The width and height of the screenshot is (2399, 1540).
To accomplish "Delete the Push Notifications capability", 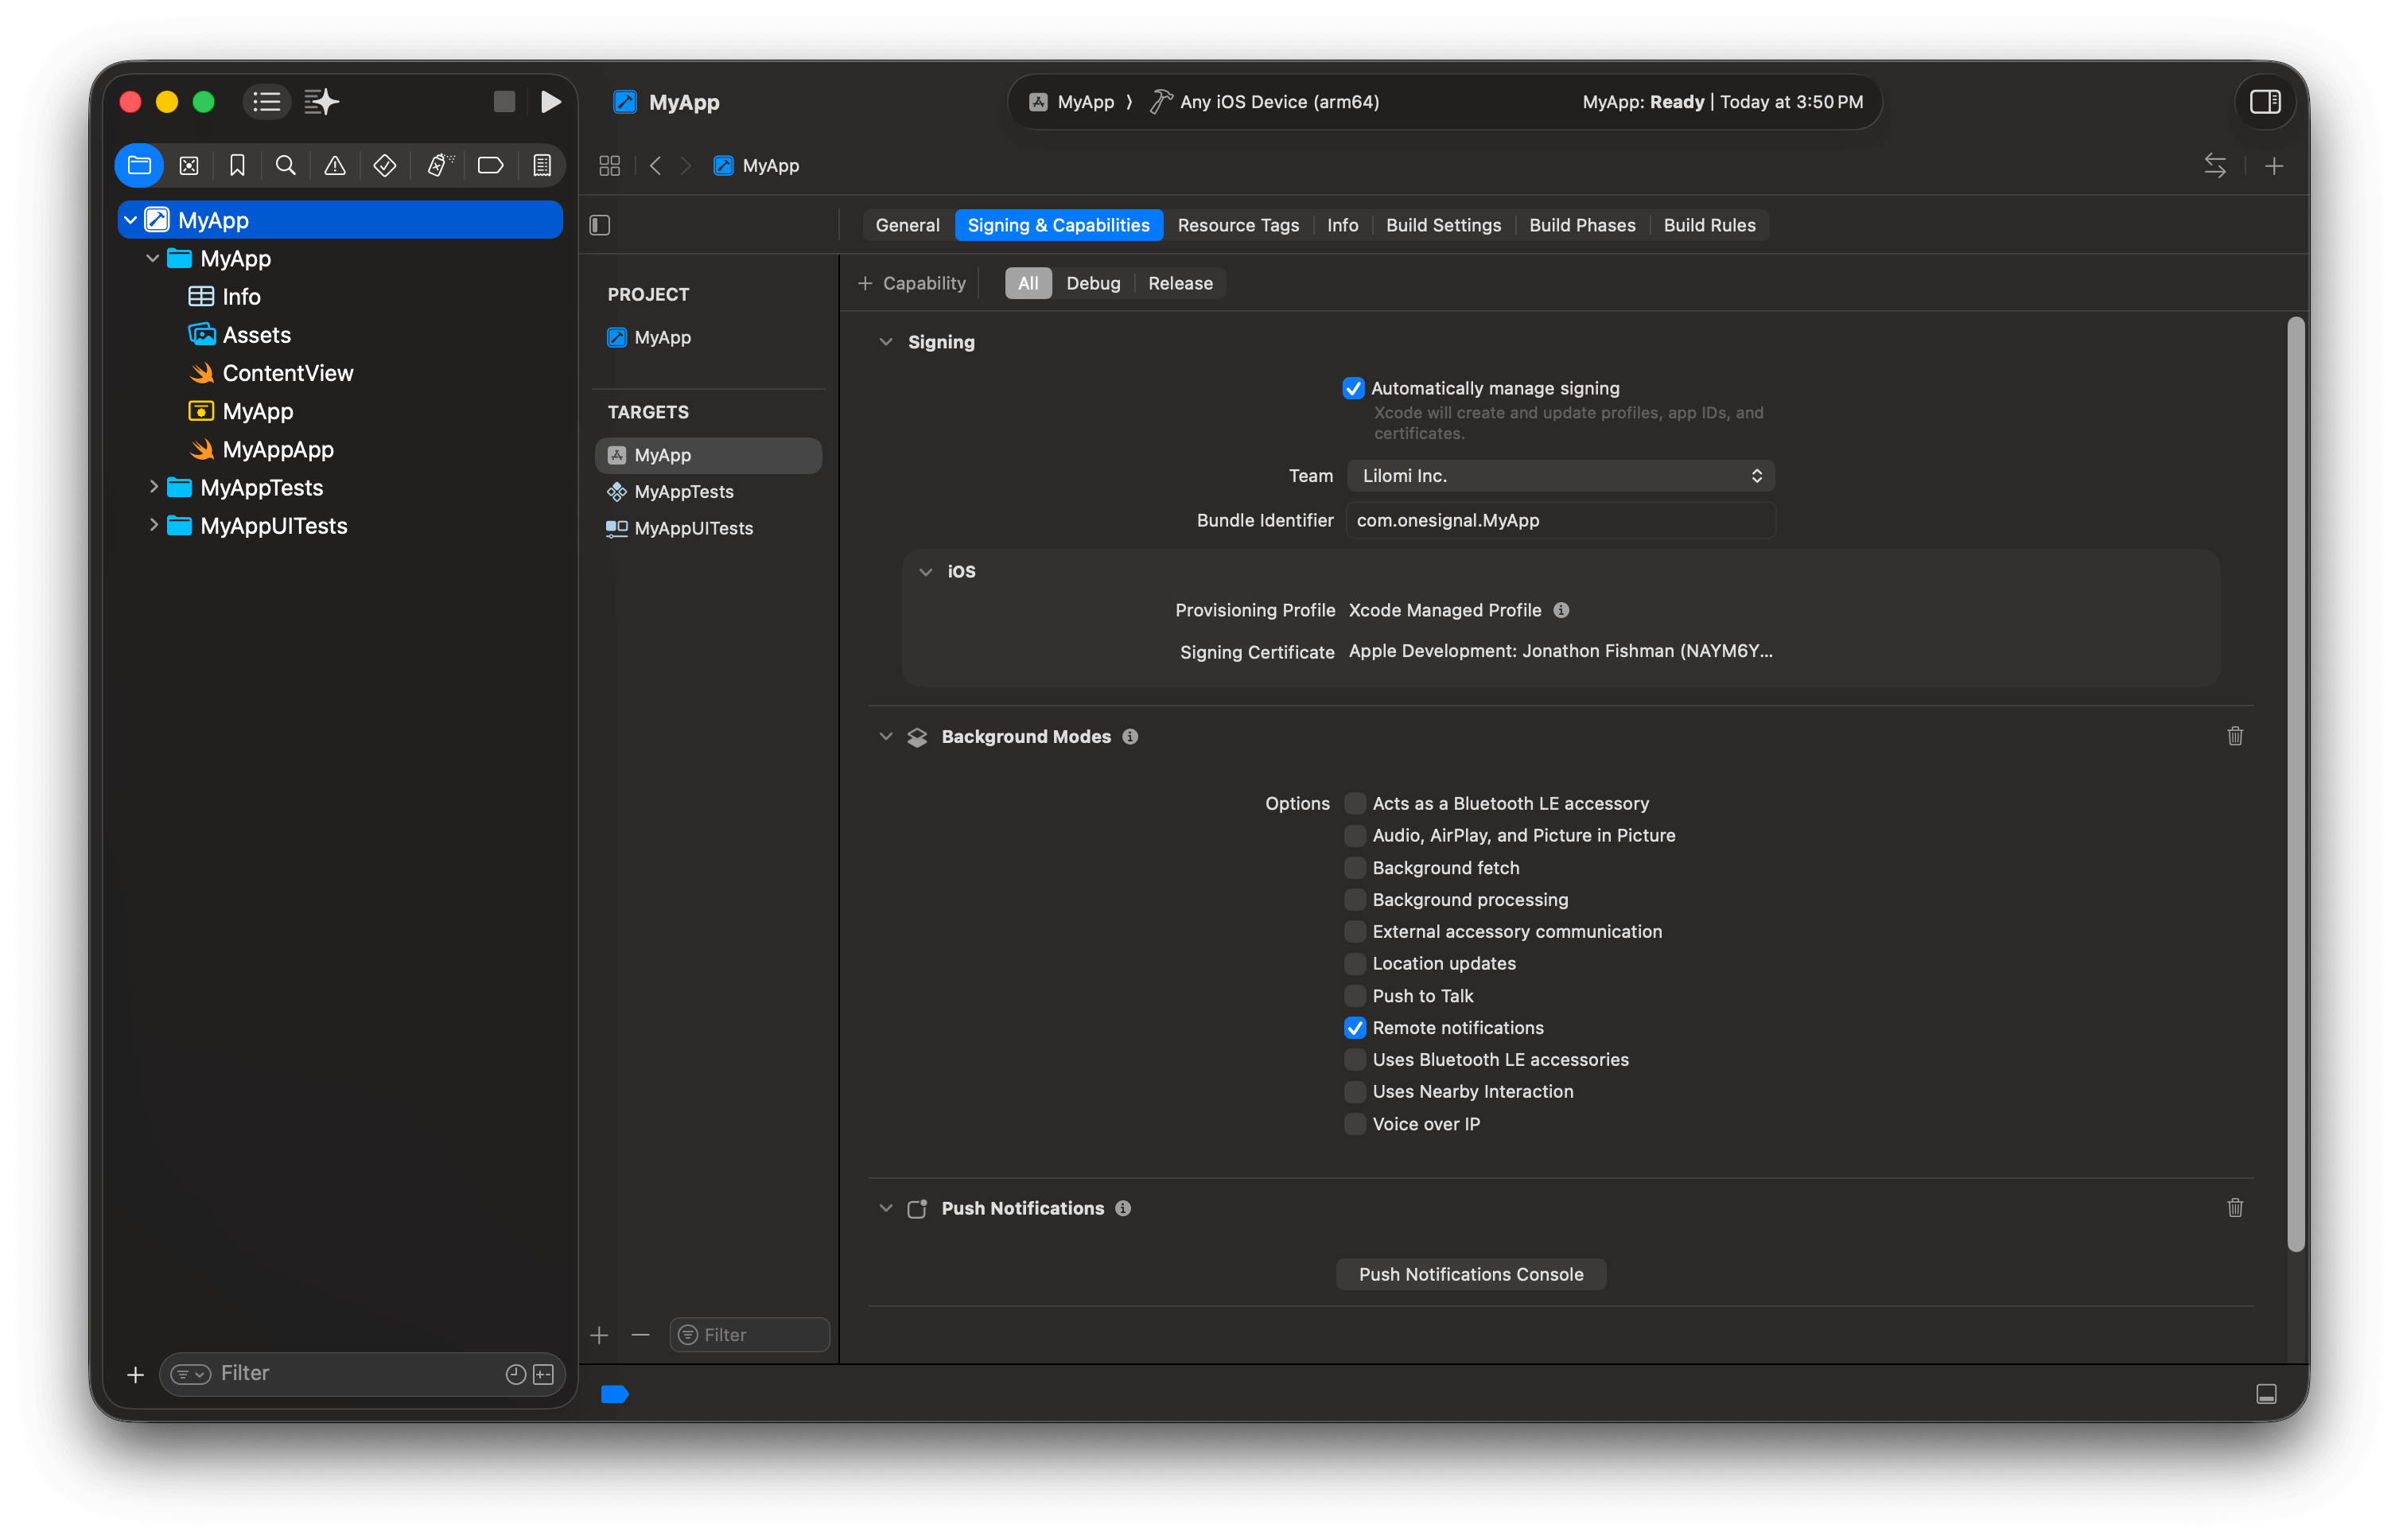I will pos(2235,1208).
